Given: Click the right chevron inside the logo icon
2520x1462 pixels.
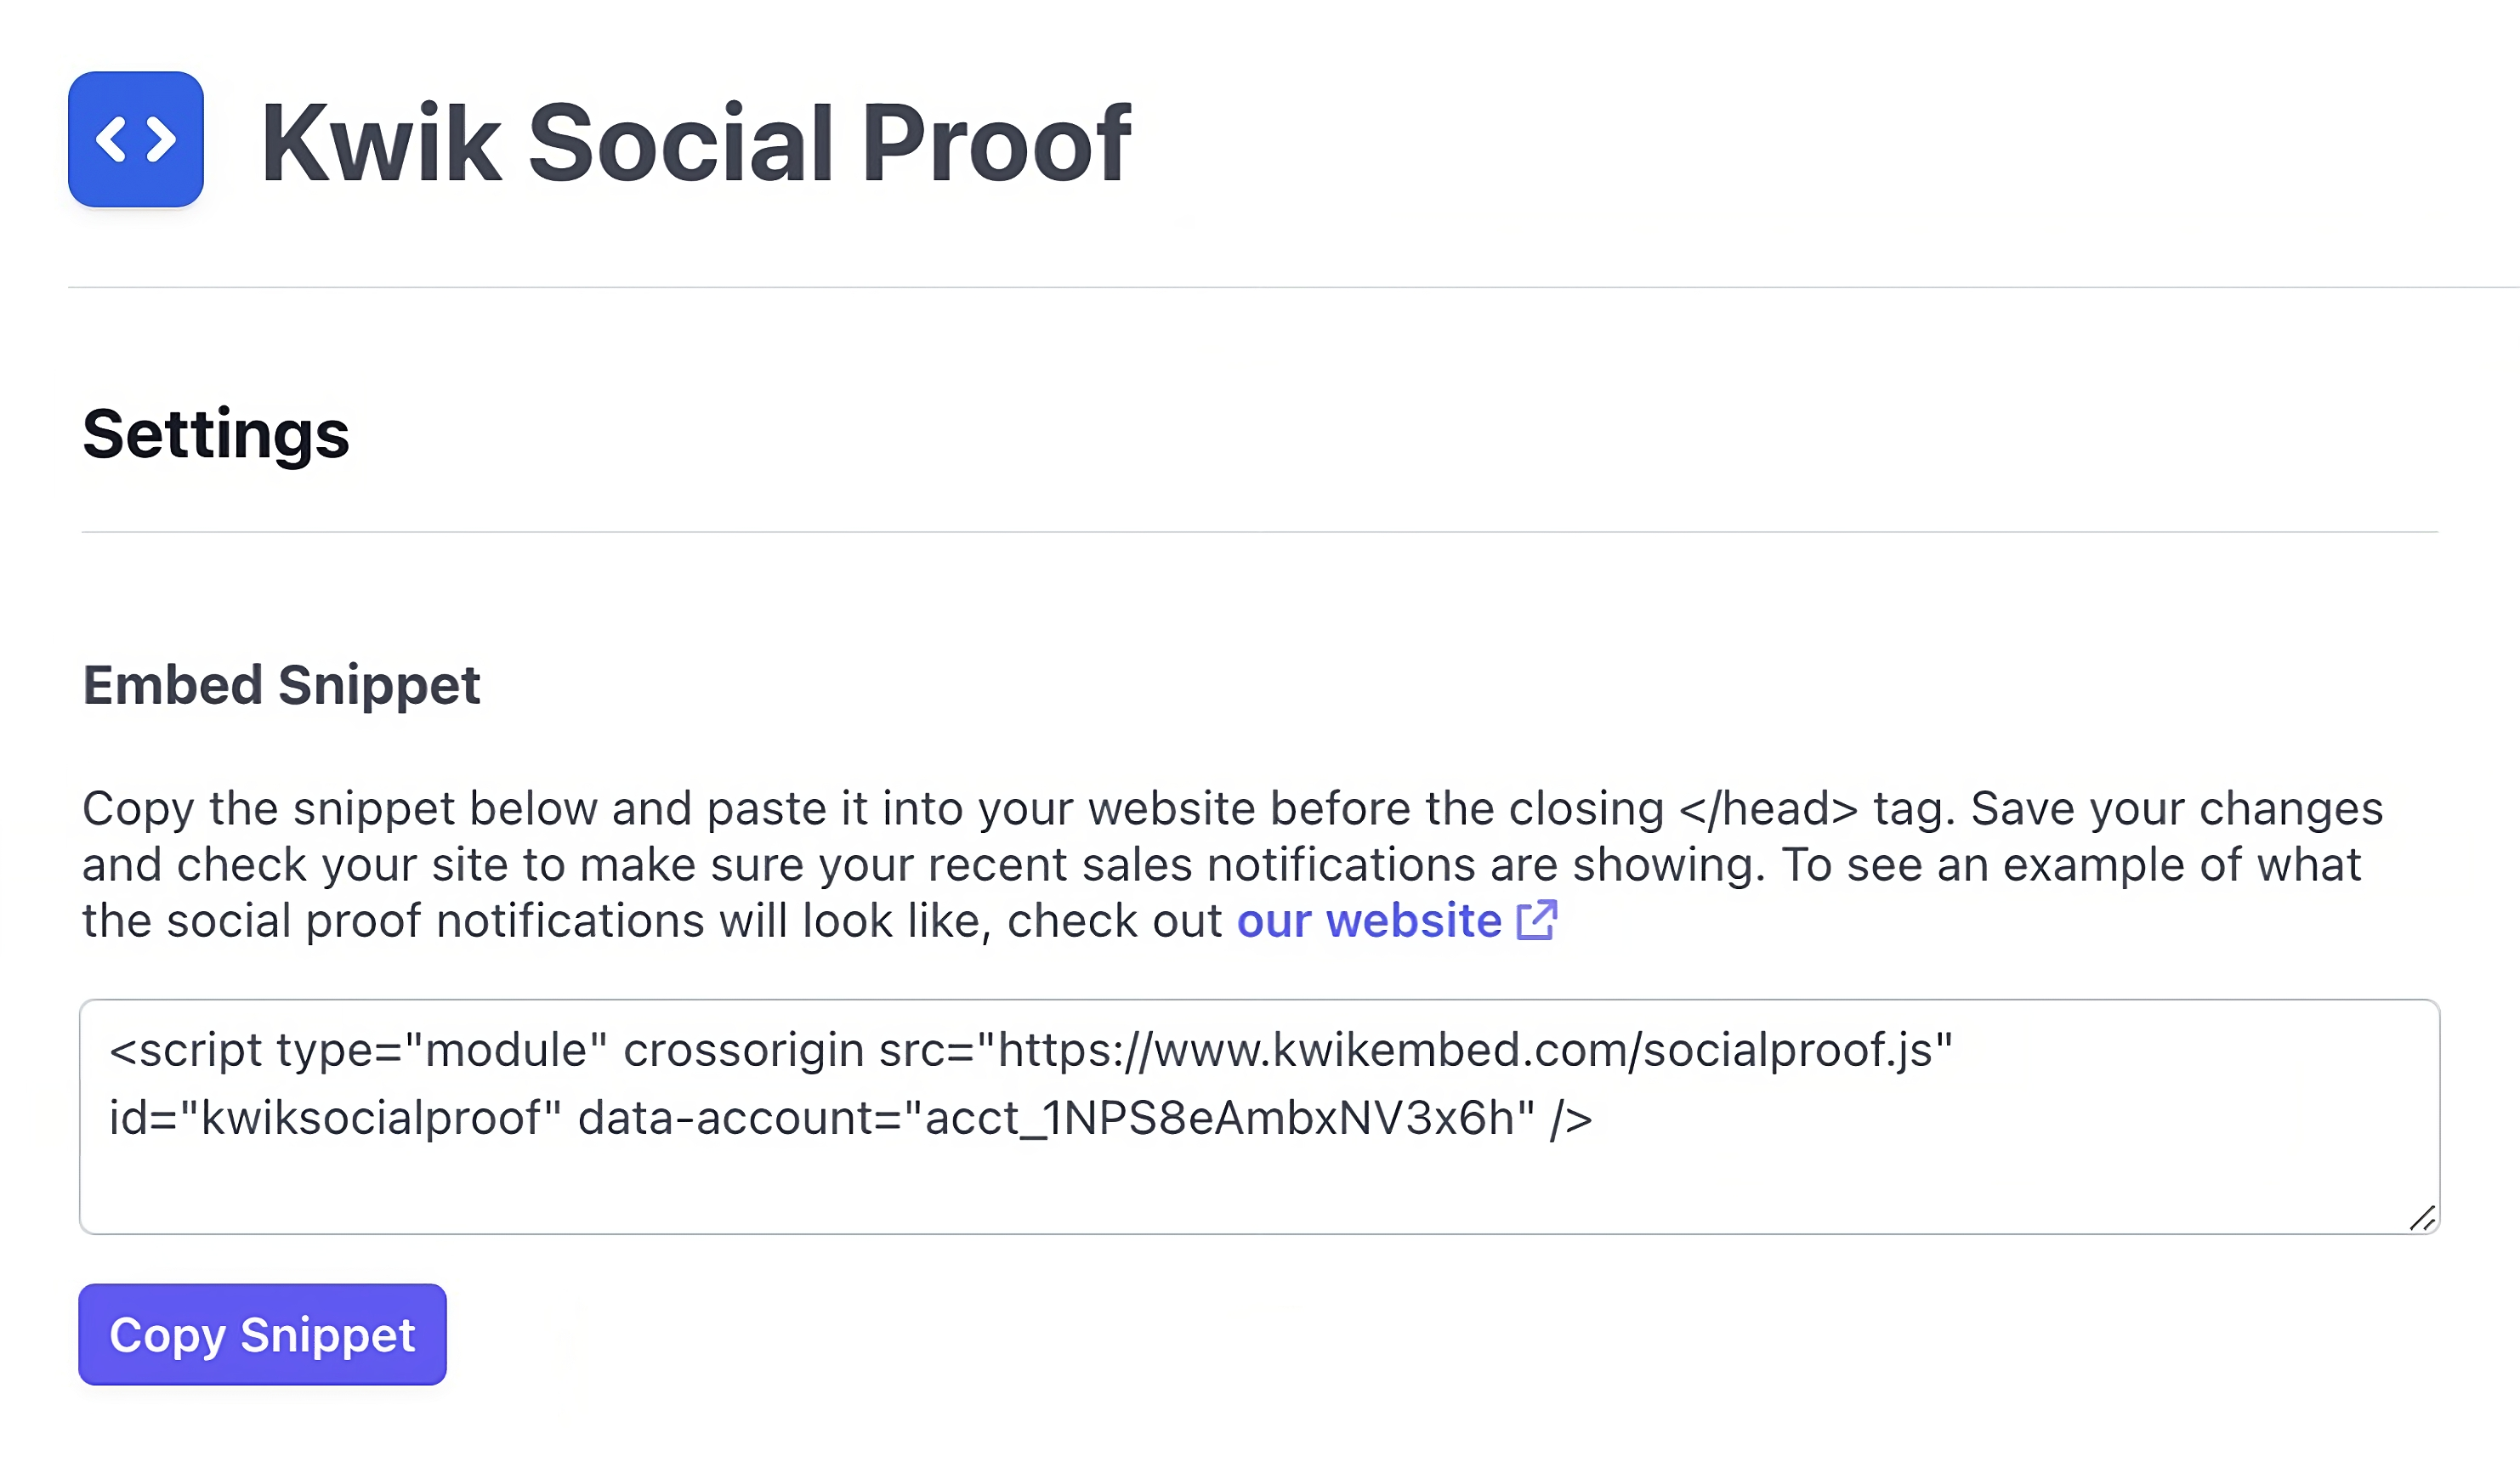Looking at the screenshot, I should (160, 139).
